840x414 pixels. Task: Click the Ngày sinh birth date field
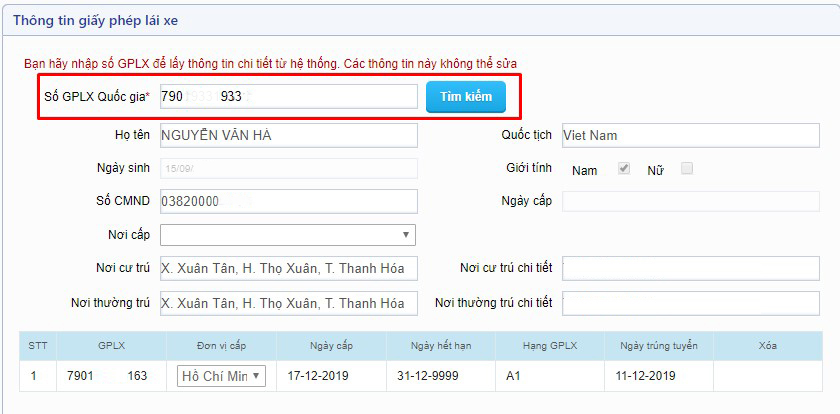point(287,169)
